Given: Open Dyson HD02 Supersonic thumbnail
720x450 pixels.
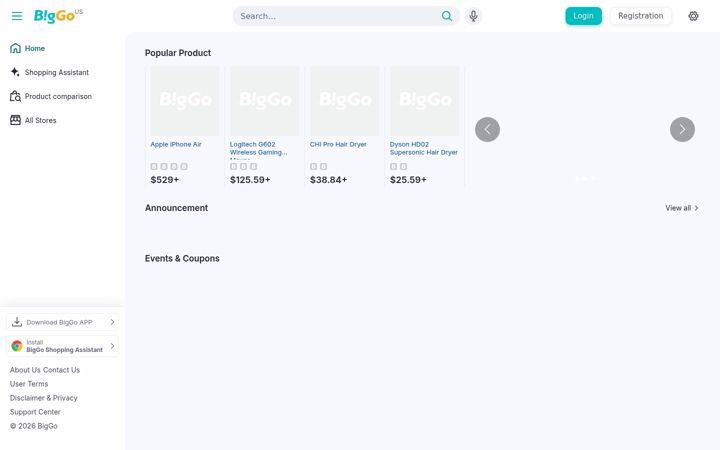Looking at the screenshot, I should (x=424, y=101).
